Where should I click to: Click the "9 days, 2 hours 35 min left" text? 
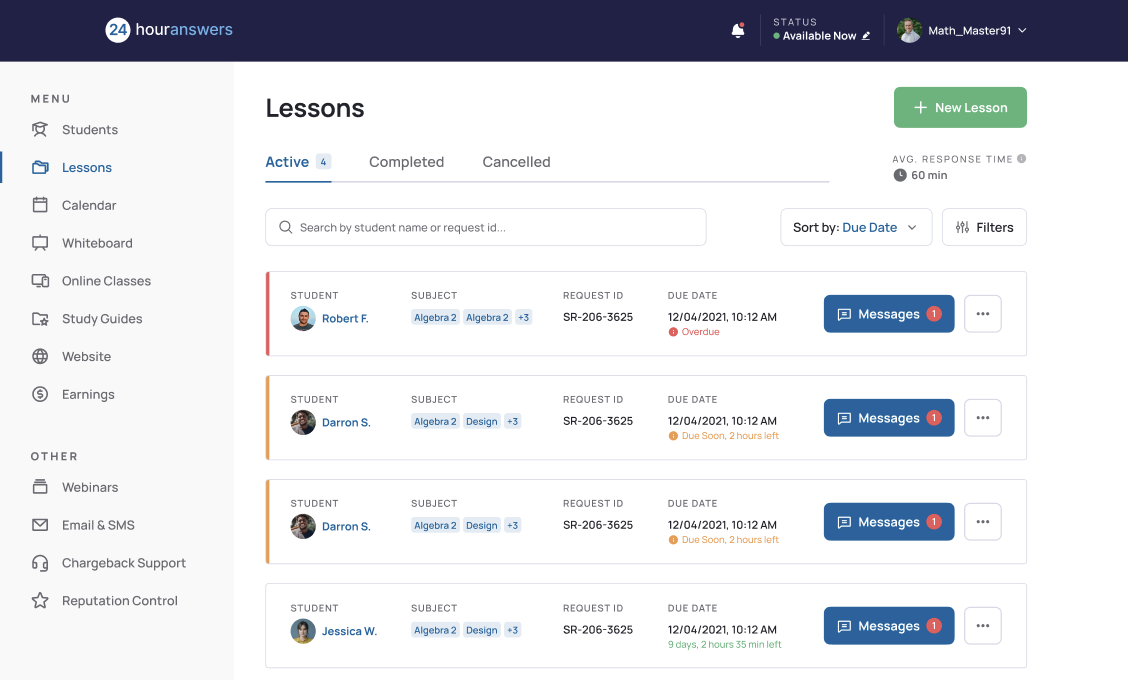click(x=724, y=645)
